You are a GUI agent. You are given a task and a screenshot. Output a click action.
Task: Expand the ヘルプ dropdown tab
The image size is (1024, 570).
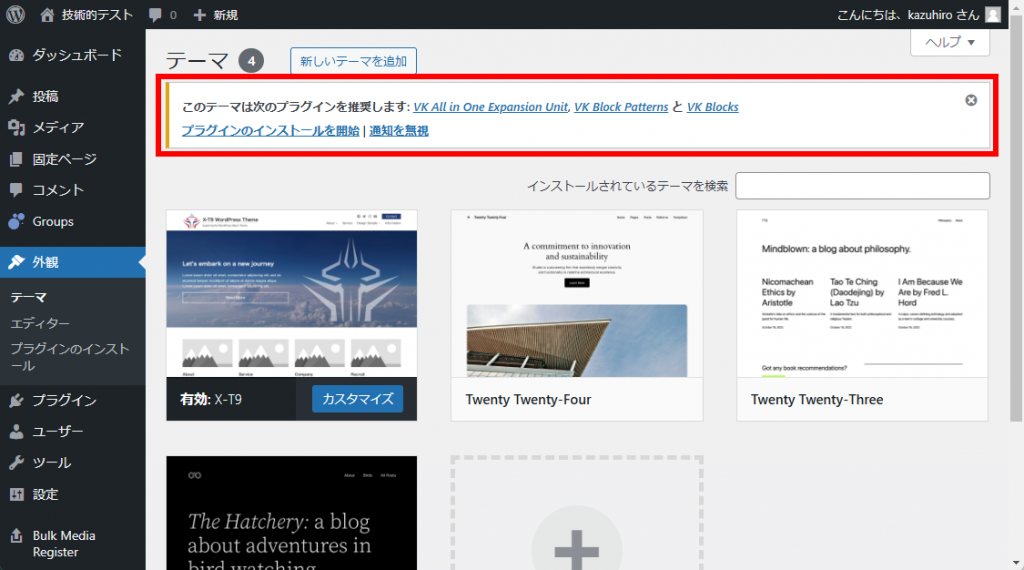(949, 42)
